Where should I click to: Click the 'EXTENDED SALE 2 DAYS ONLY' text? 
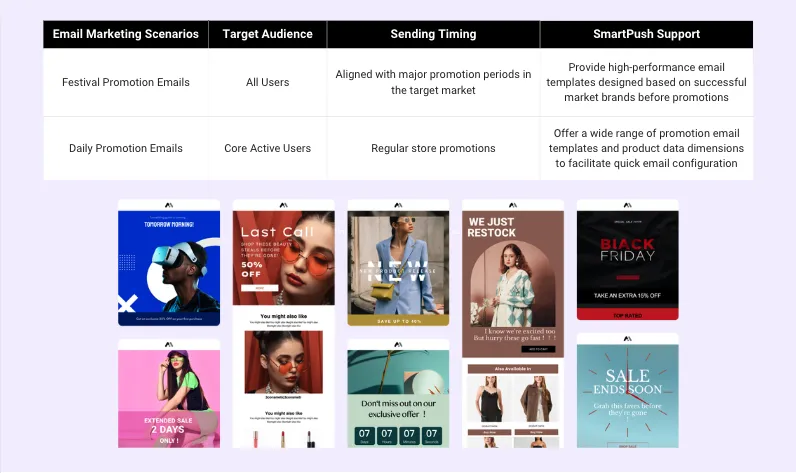coord(169,430)
